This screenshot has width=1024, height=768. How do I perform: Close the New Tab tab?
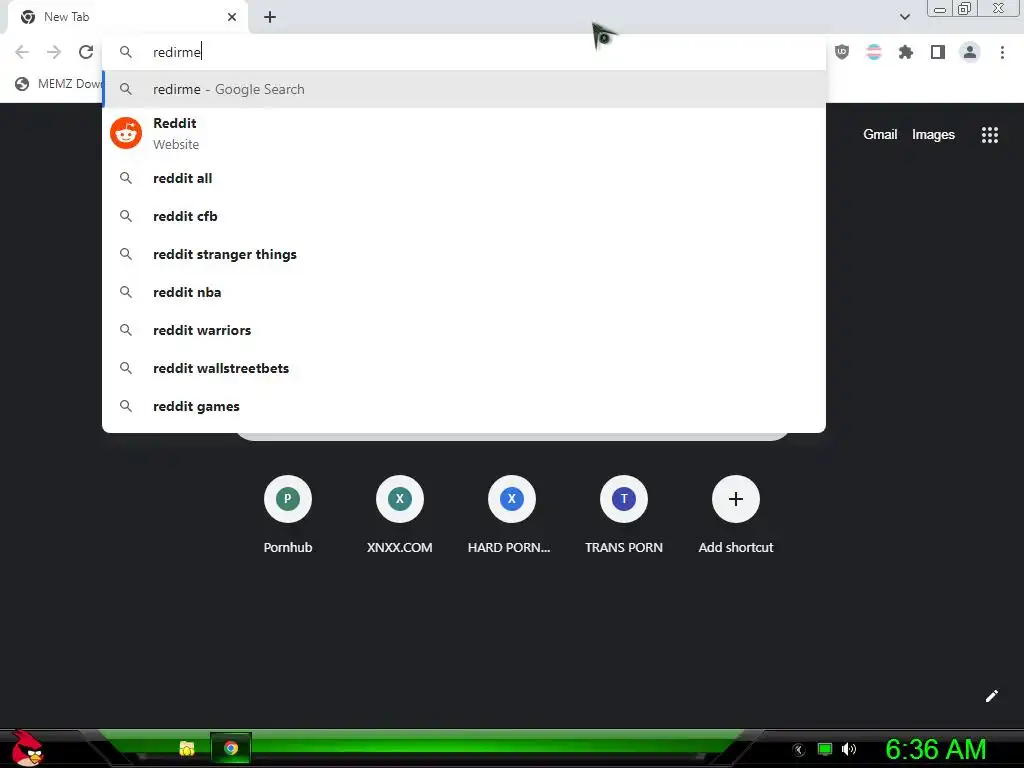(232, 17)
